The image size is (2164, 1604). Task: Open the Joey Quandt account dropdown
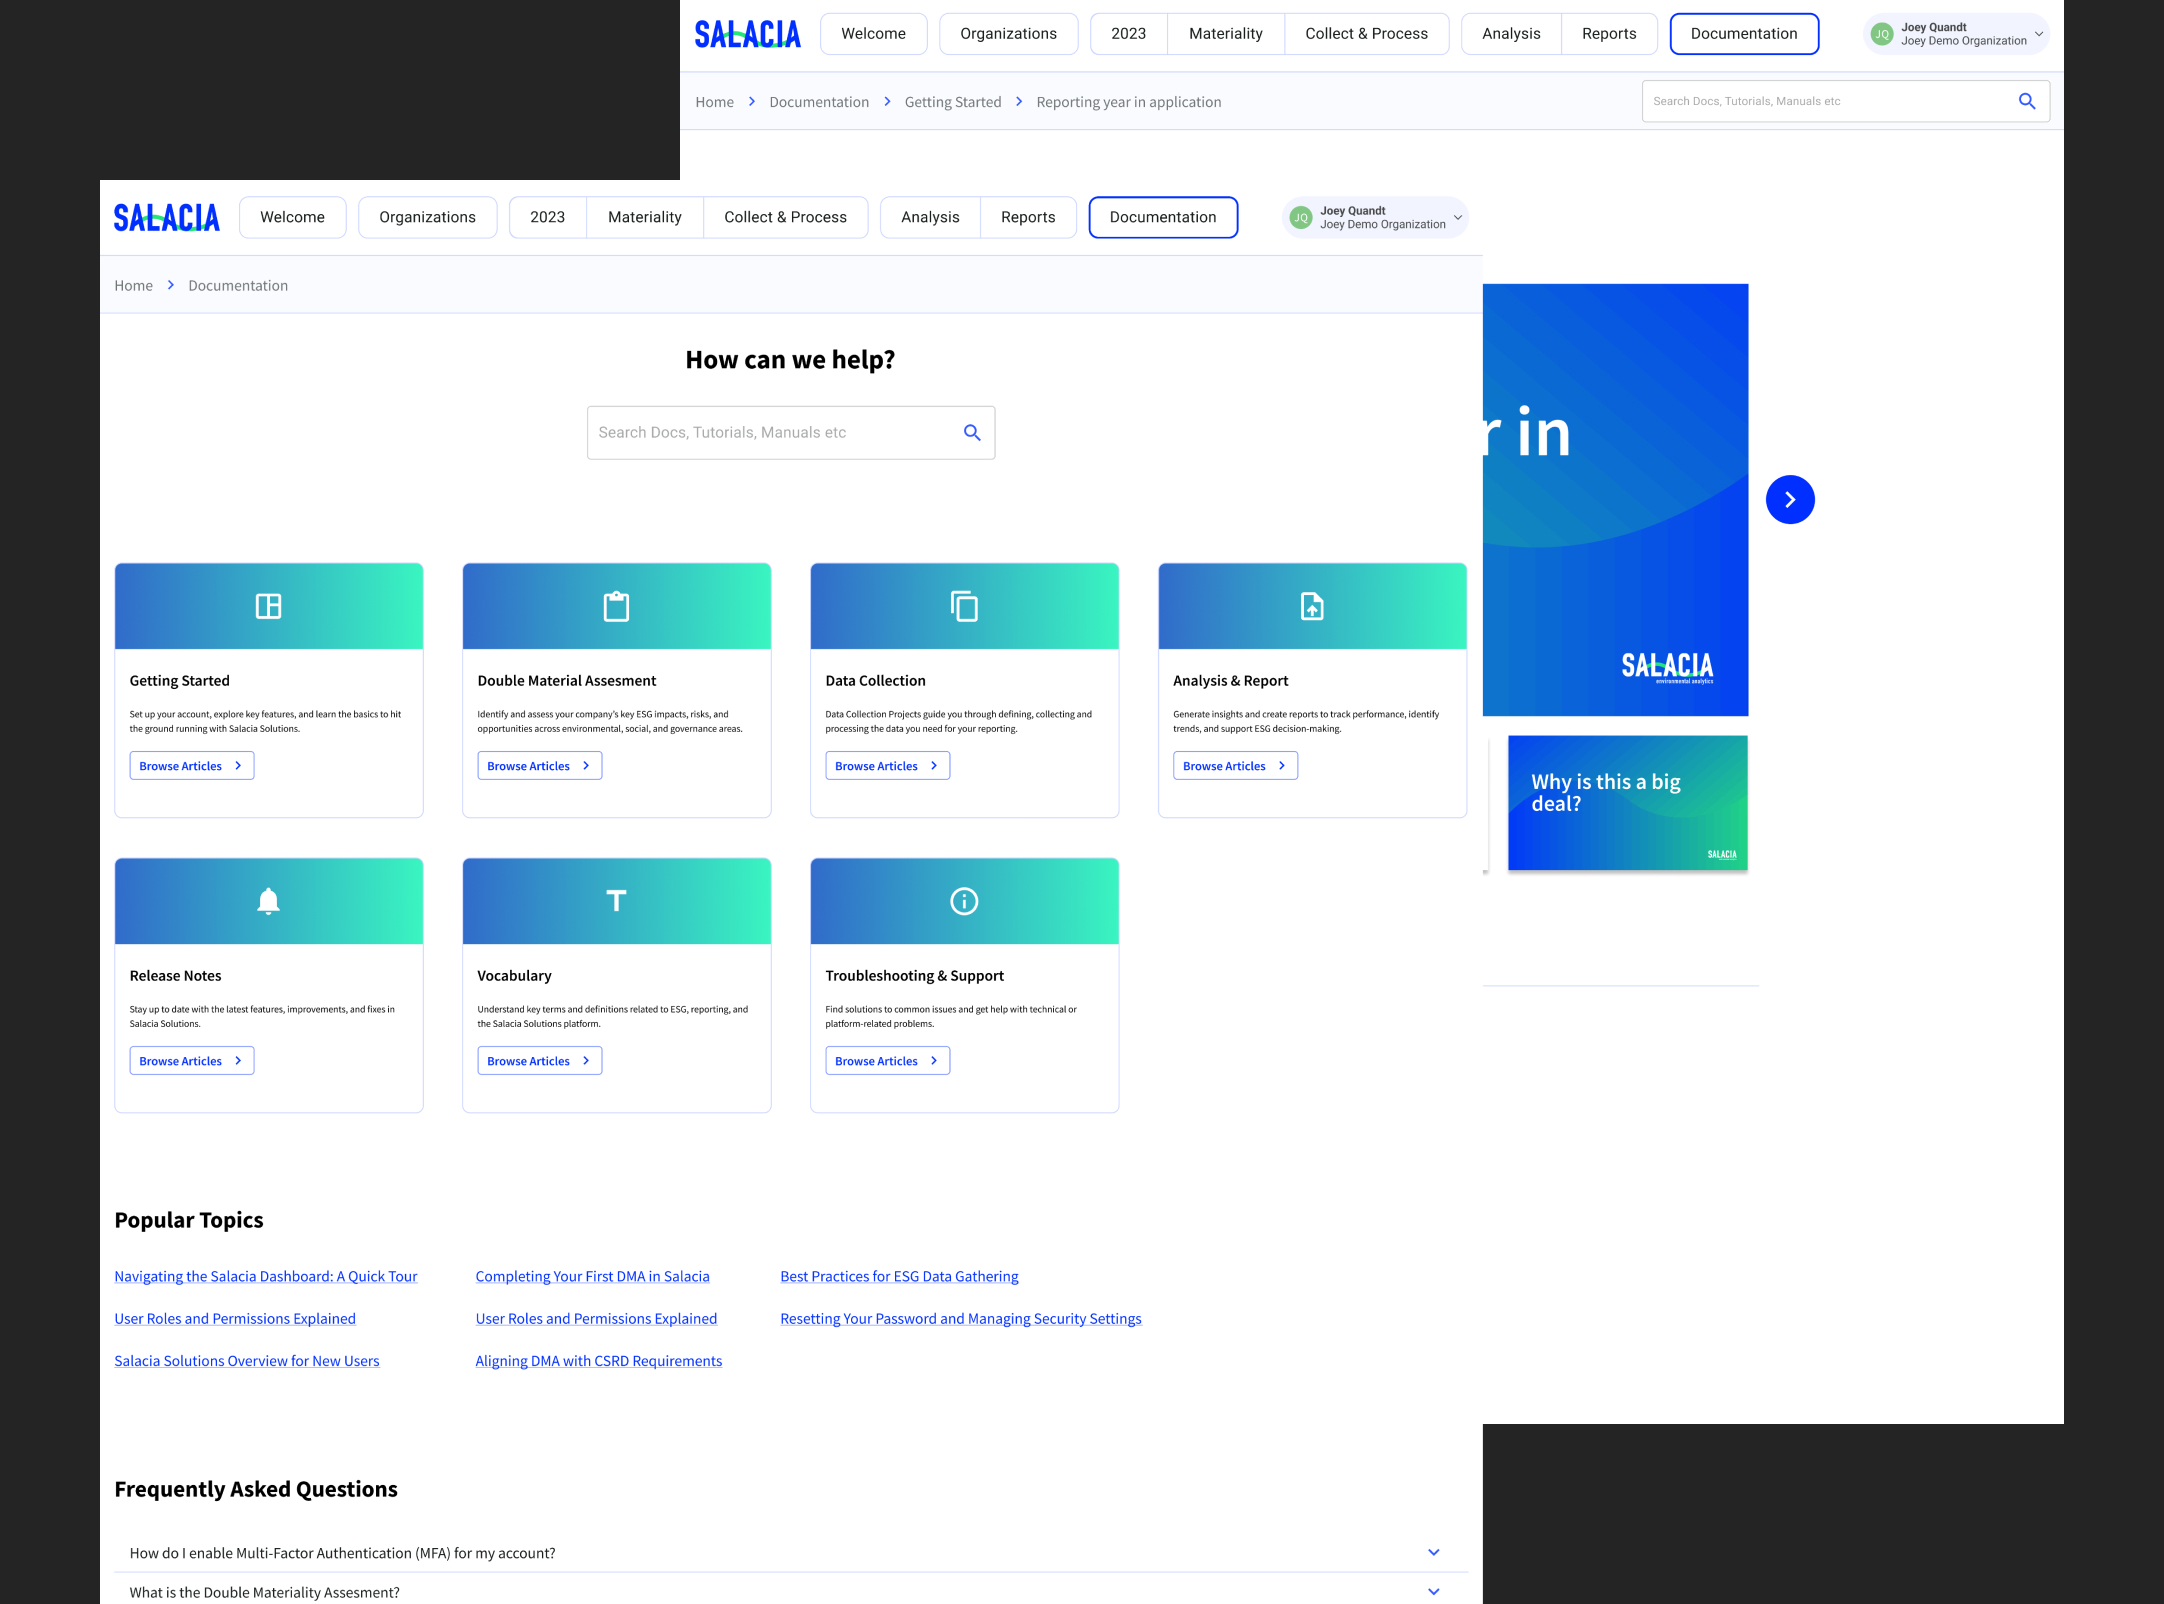1375,218
